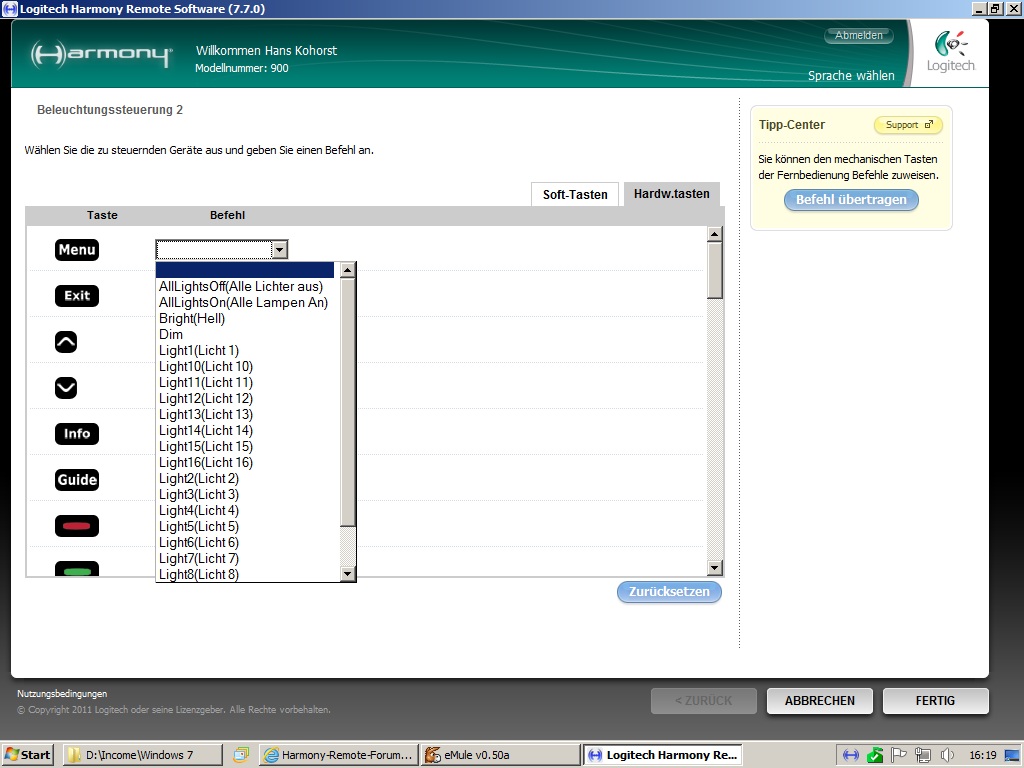
Task: Click the Info key icon
Action: tap(77, 434)
